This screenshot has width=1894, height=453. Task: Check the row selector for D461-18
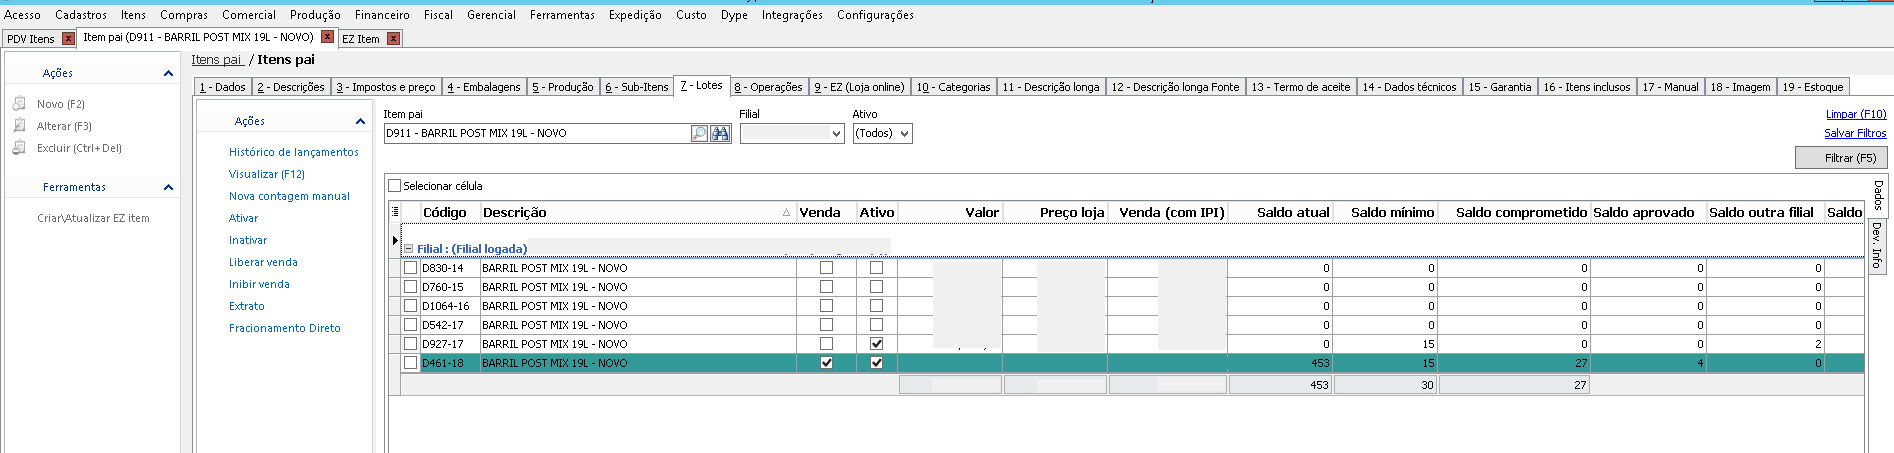coord(410,363)
